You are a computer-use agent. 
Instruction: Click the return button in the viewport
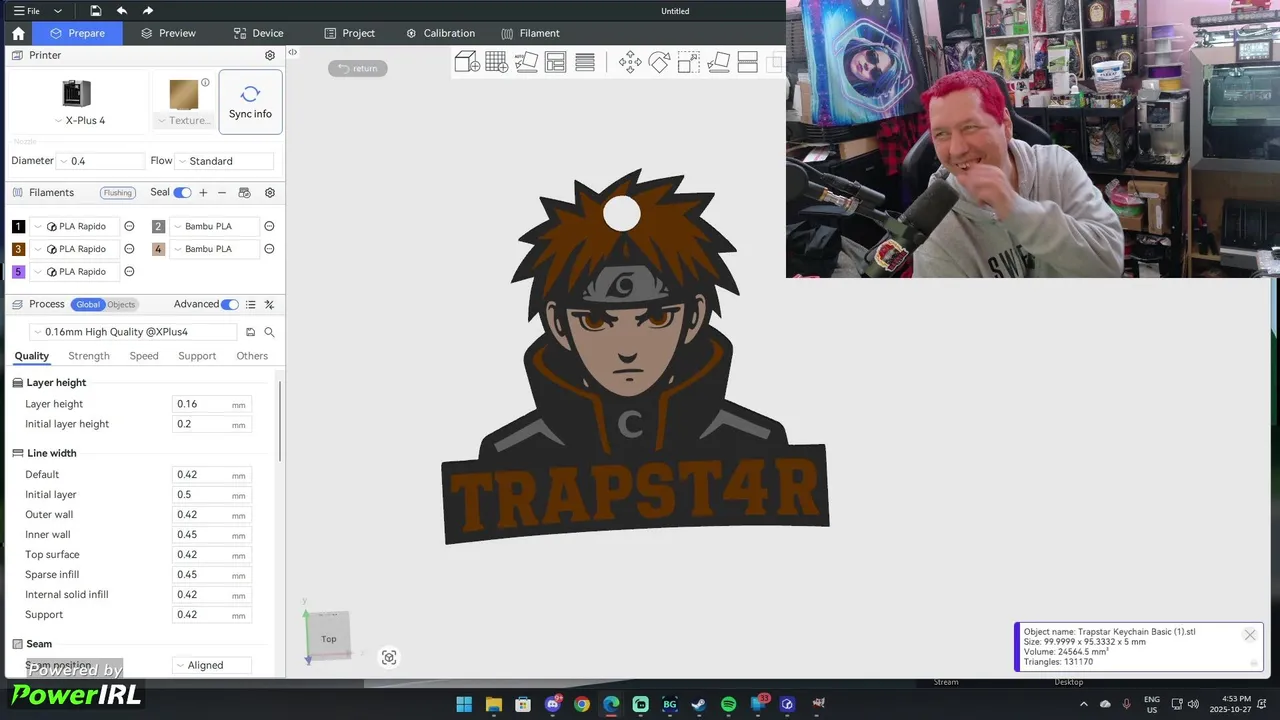[x=358, y=68]
